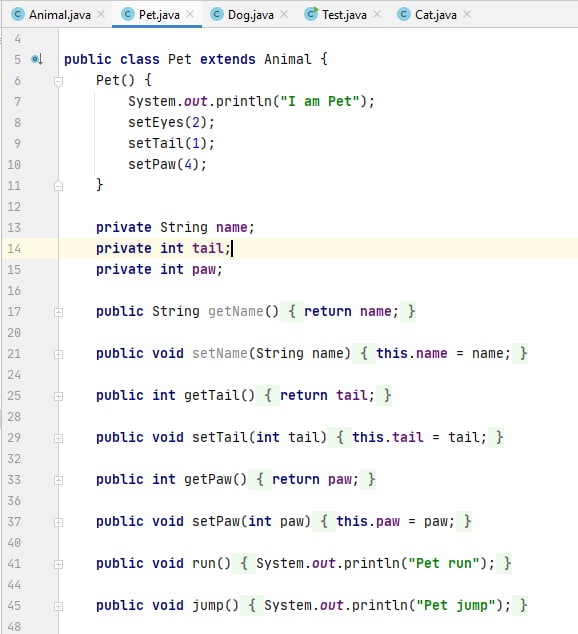Click the runnable class icon on Test.java tab
Image resolution: width=578 pixels, height=634 pixels.
[x=311, y=15]
